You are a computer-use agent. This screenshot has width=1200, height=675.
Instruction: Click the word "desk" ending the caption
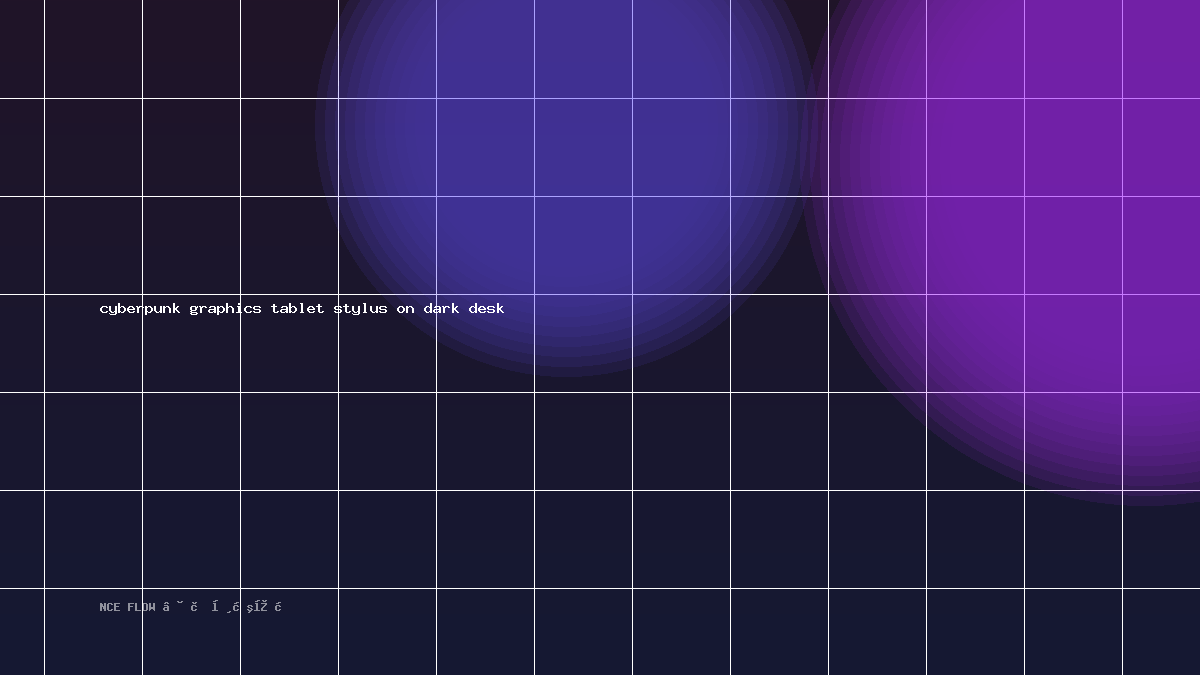486,308
